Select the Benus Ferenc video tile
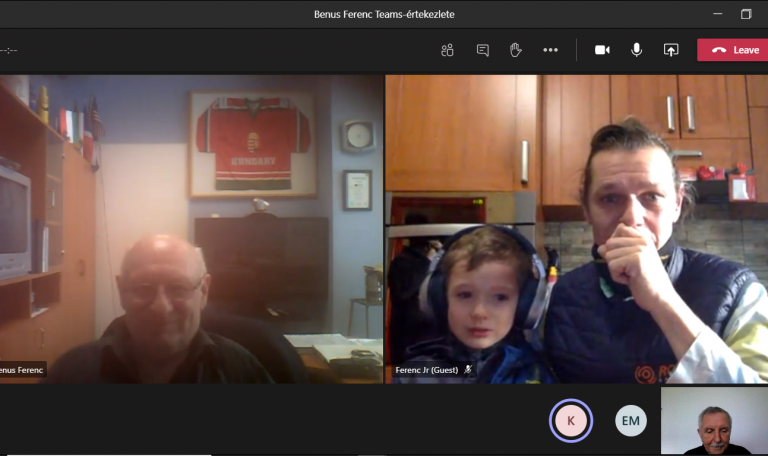Image resolution: width=768 pixels, height=456 pixels. [192, 229]
